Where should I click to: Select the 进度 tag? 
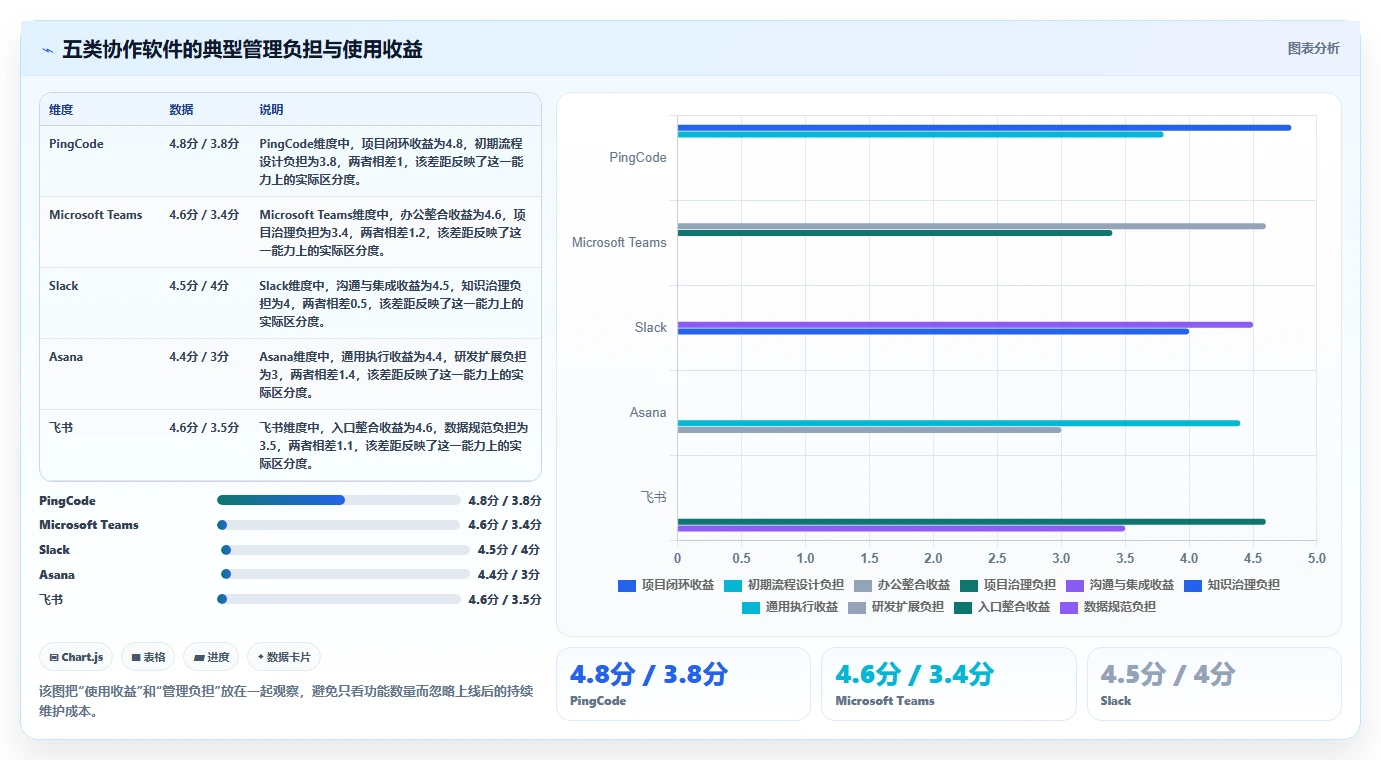pyautogui.click(x=211, y=657)
